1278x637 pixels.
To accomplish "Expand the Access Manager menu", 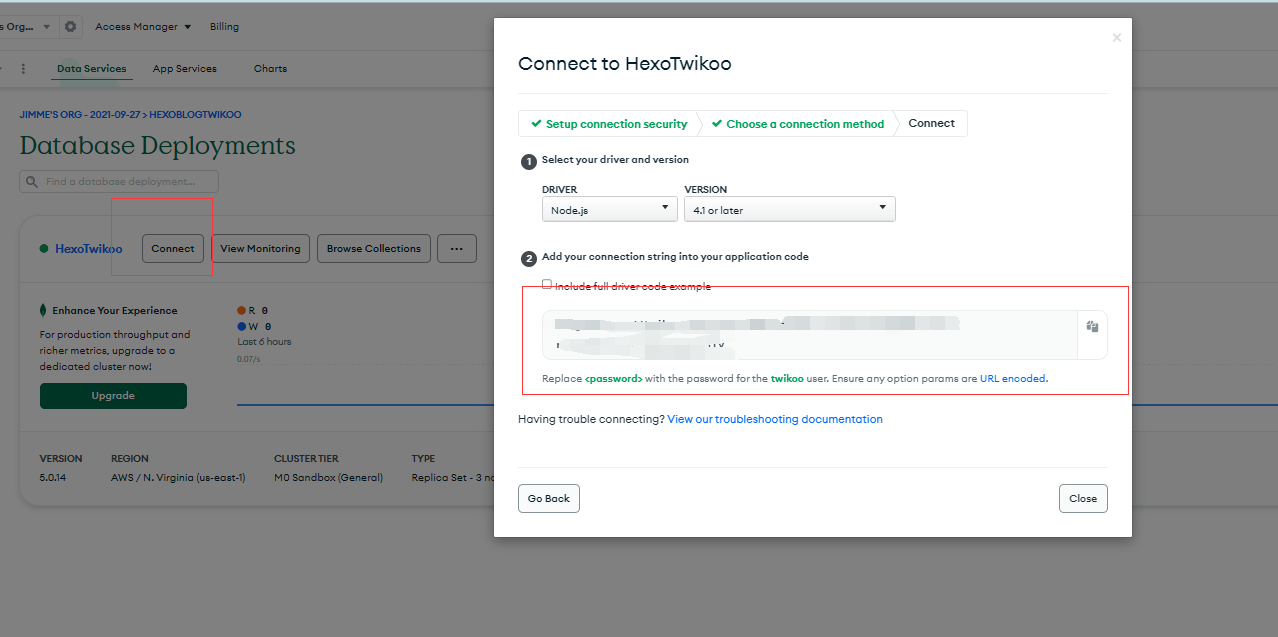I will tap(142, 27).
